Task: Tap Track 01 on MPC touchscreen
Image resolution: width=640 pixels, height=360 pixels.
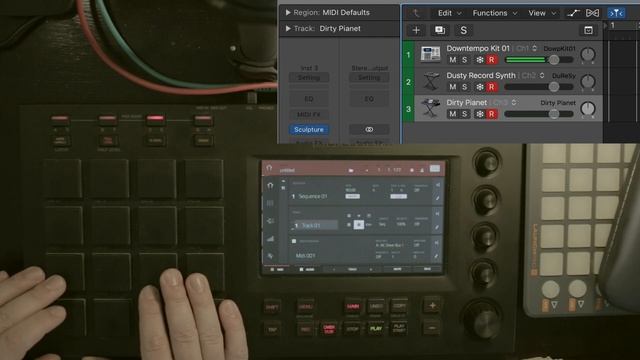Action: coord(315,225)
